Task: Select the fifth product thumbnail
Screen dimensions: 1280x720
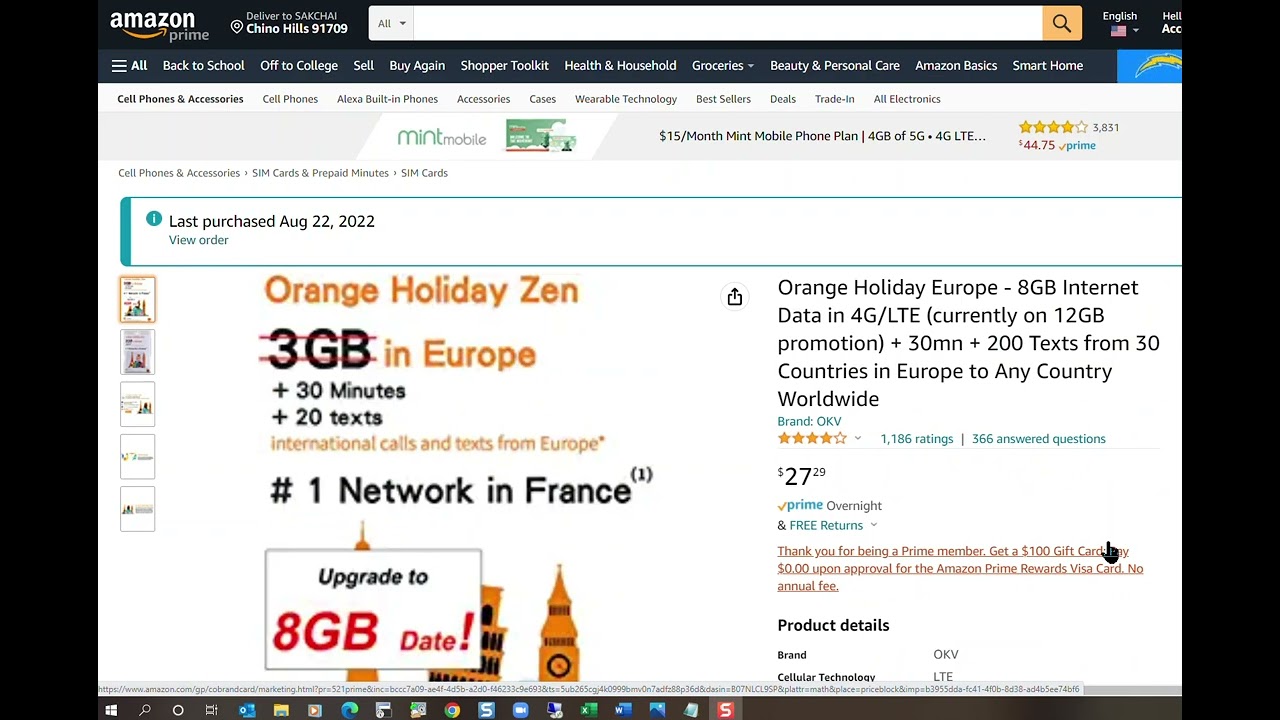Action: coord(137,509)
